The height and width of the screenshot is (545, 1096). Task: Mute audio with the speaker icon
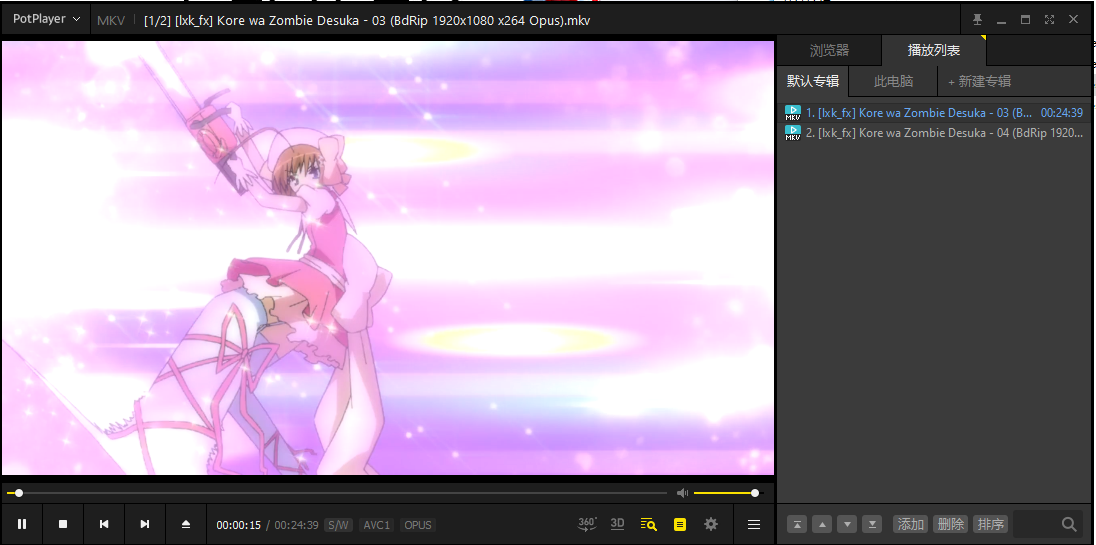point(682,493)
